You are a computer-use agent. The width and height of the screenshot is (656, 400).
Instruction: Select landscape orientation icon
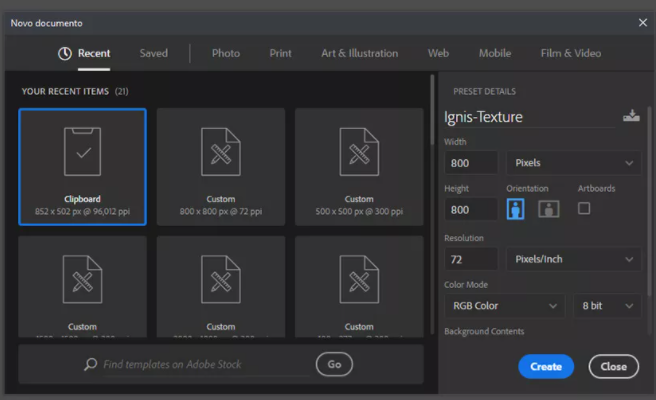548,209
